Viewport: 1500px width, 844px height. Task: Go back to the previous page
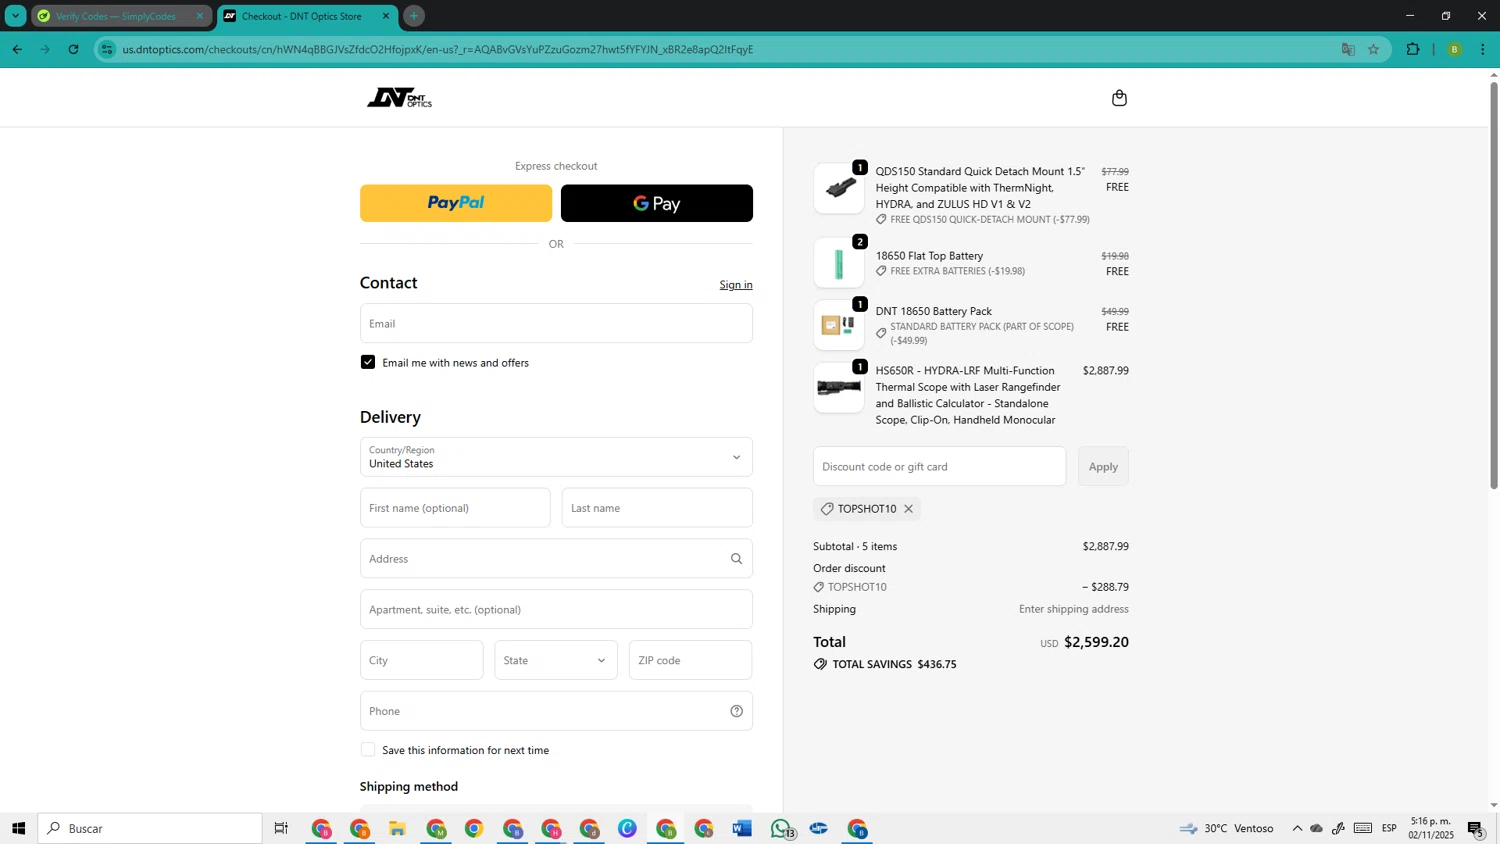pyautogui.click(x=17, y=49)
